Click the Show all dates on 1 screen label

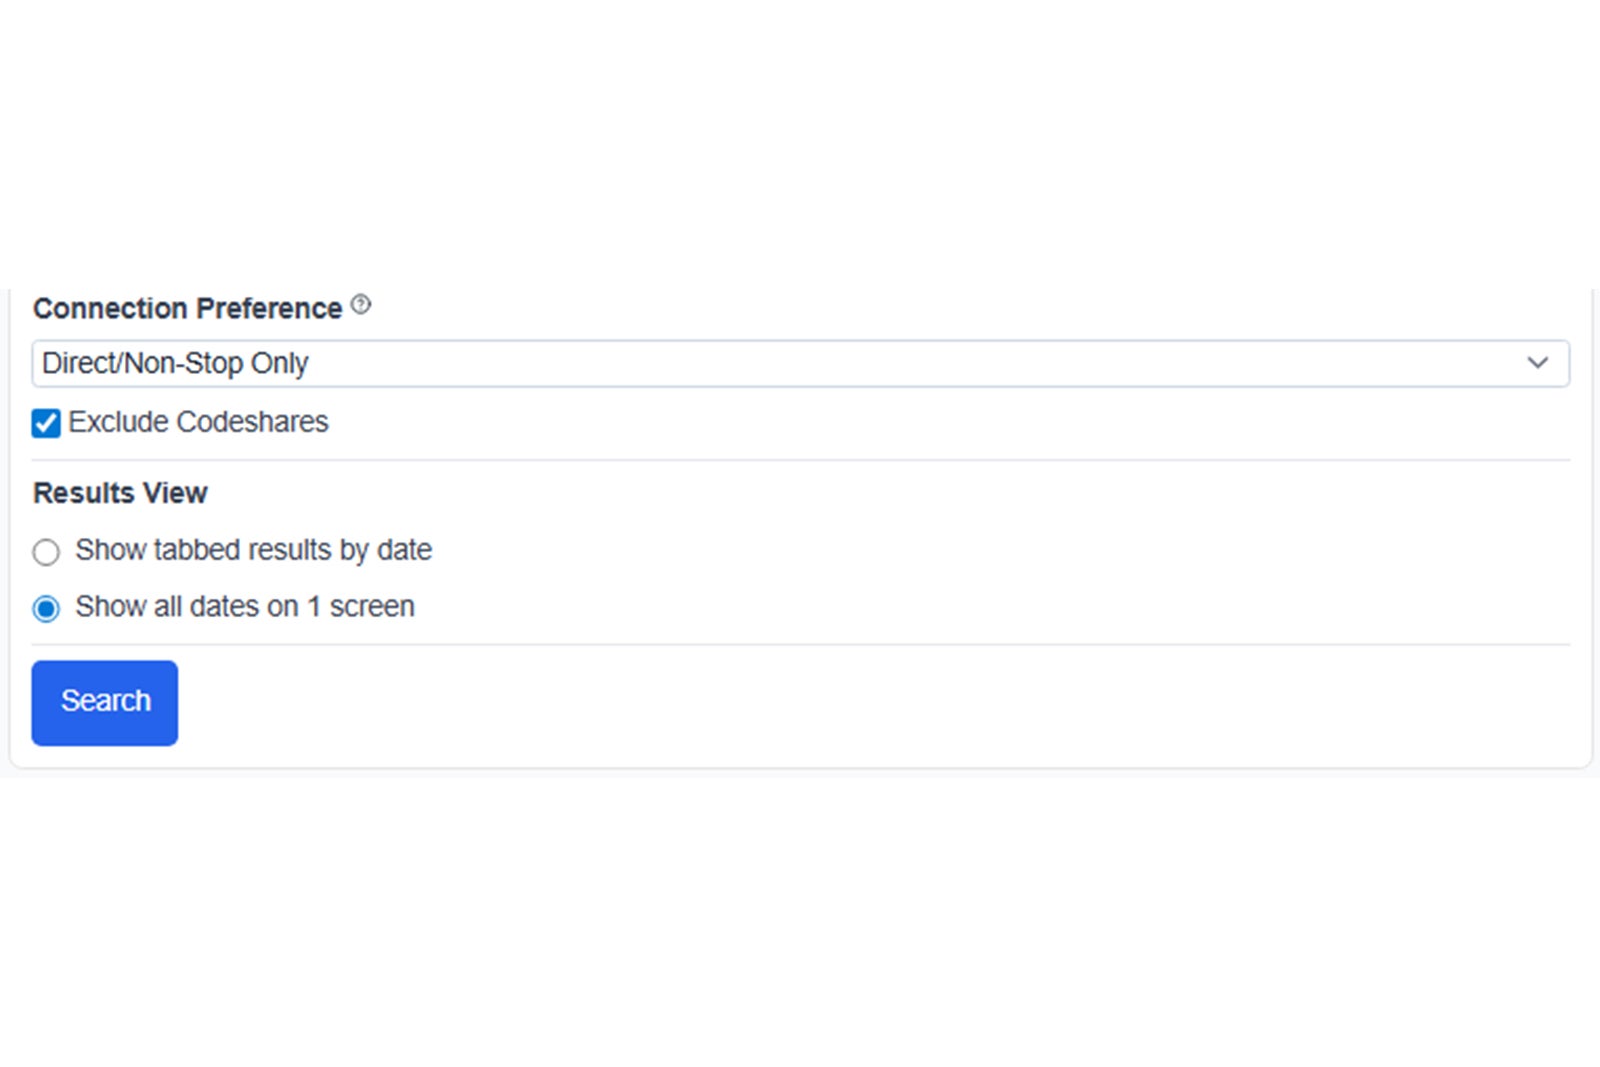coord(245,607)
